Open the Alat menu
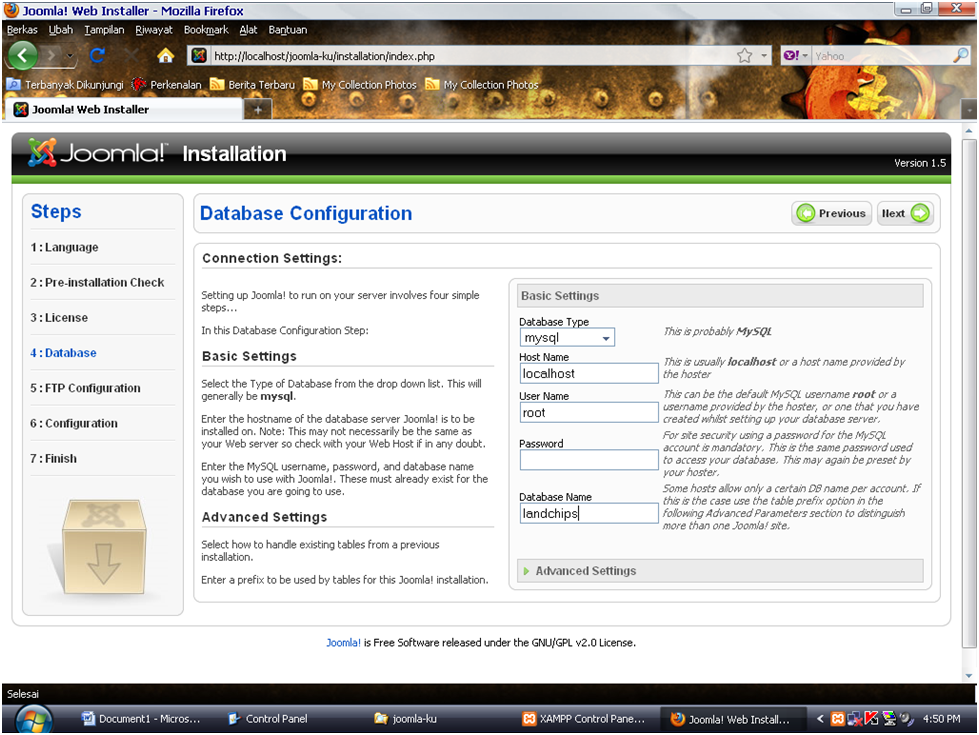Viewport: 979px width, 735px height. tap(248, 30)
